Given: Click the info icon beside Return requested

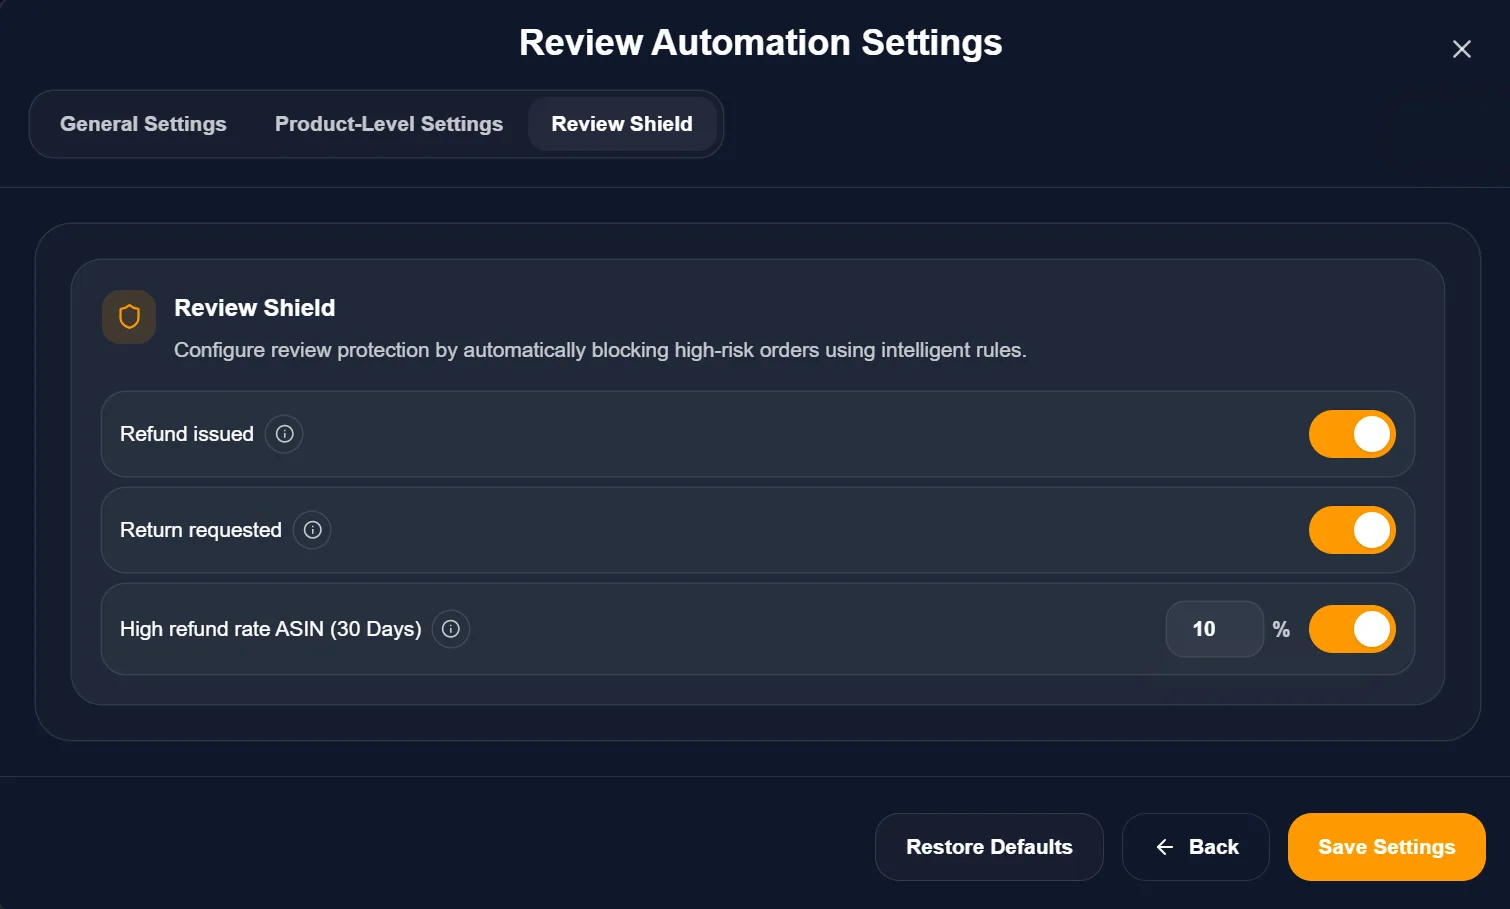Looking at the screenshot, I should point(312,530).
